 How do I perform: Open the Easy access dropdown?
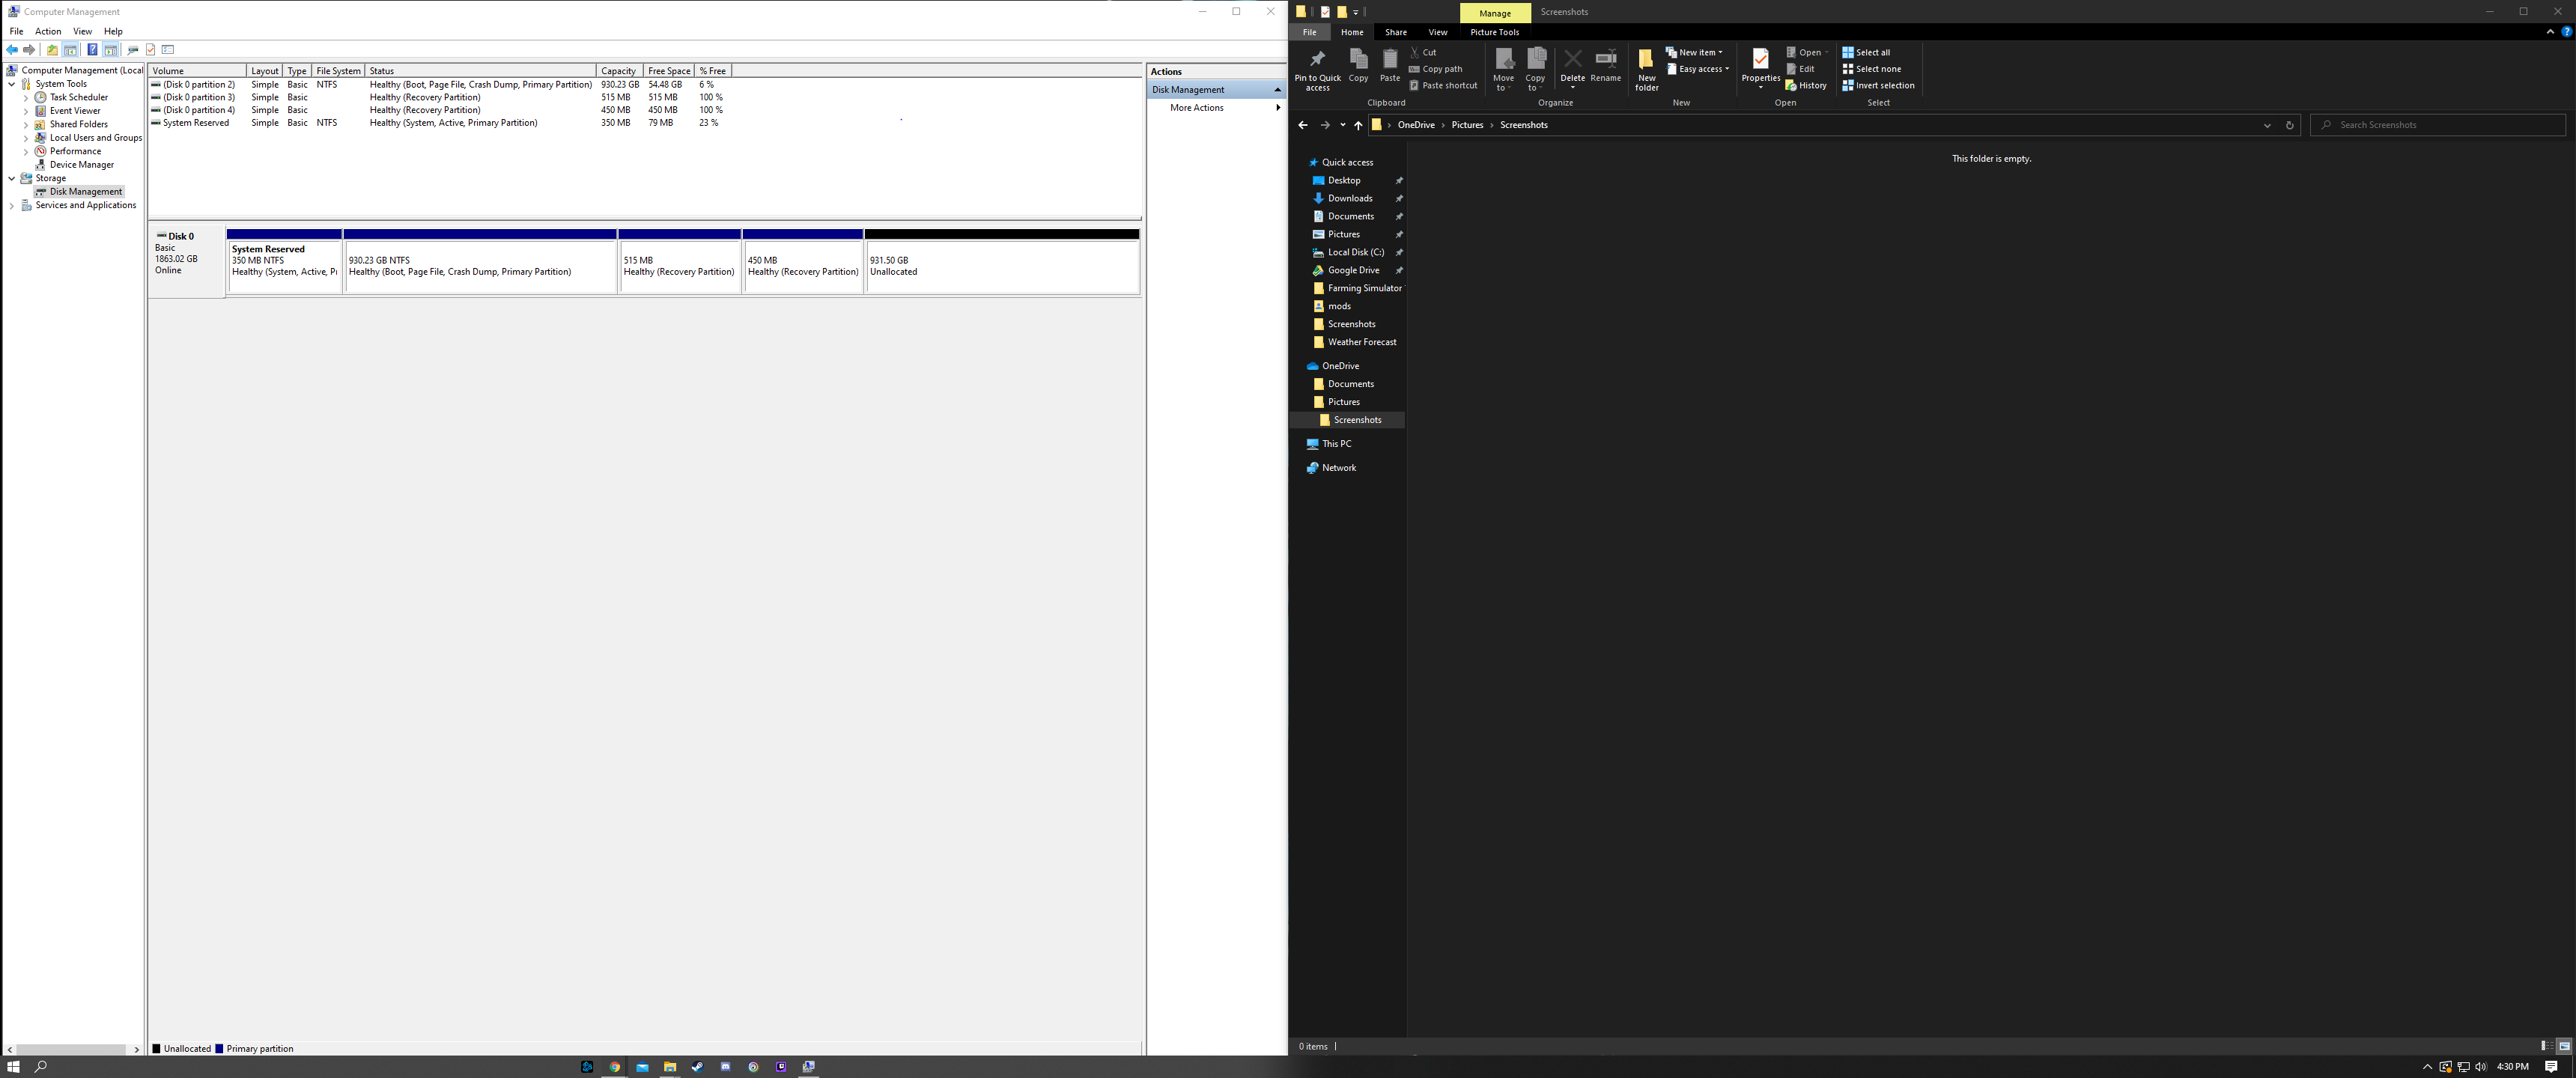tap(1697, 70)
